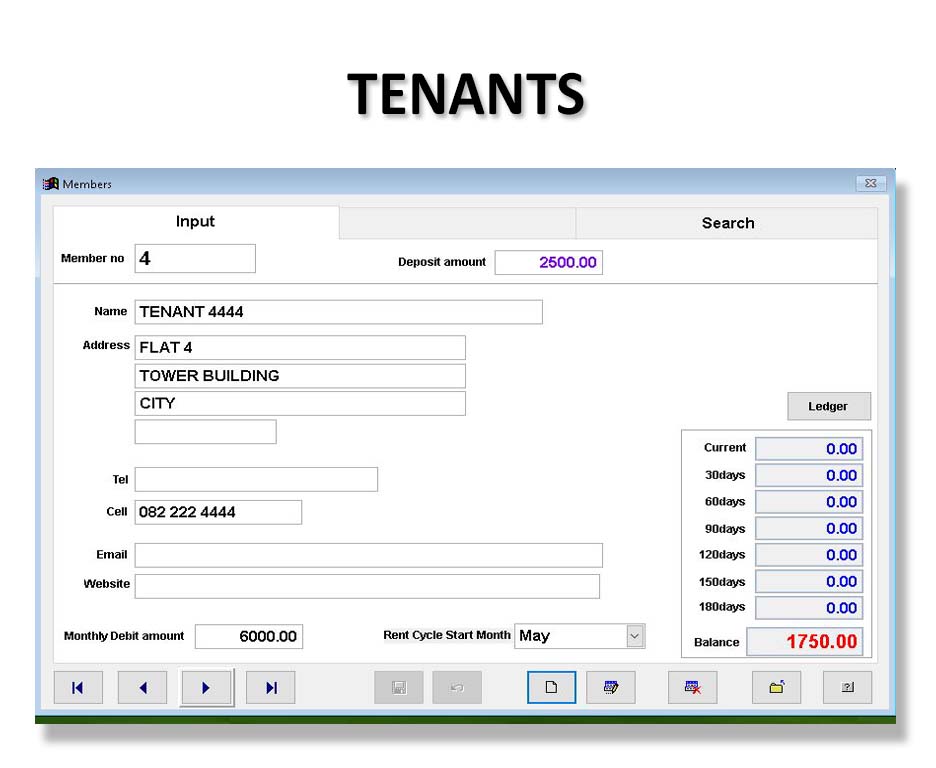Expand the Rent Cycle Start Month dropdown
The image size is (936, 768).
pos(634,636)
